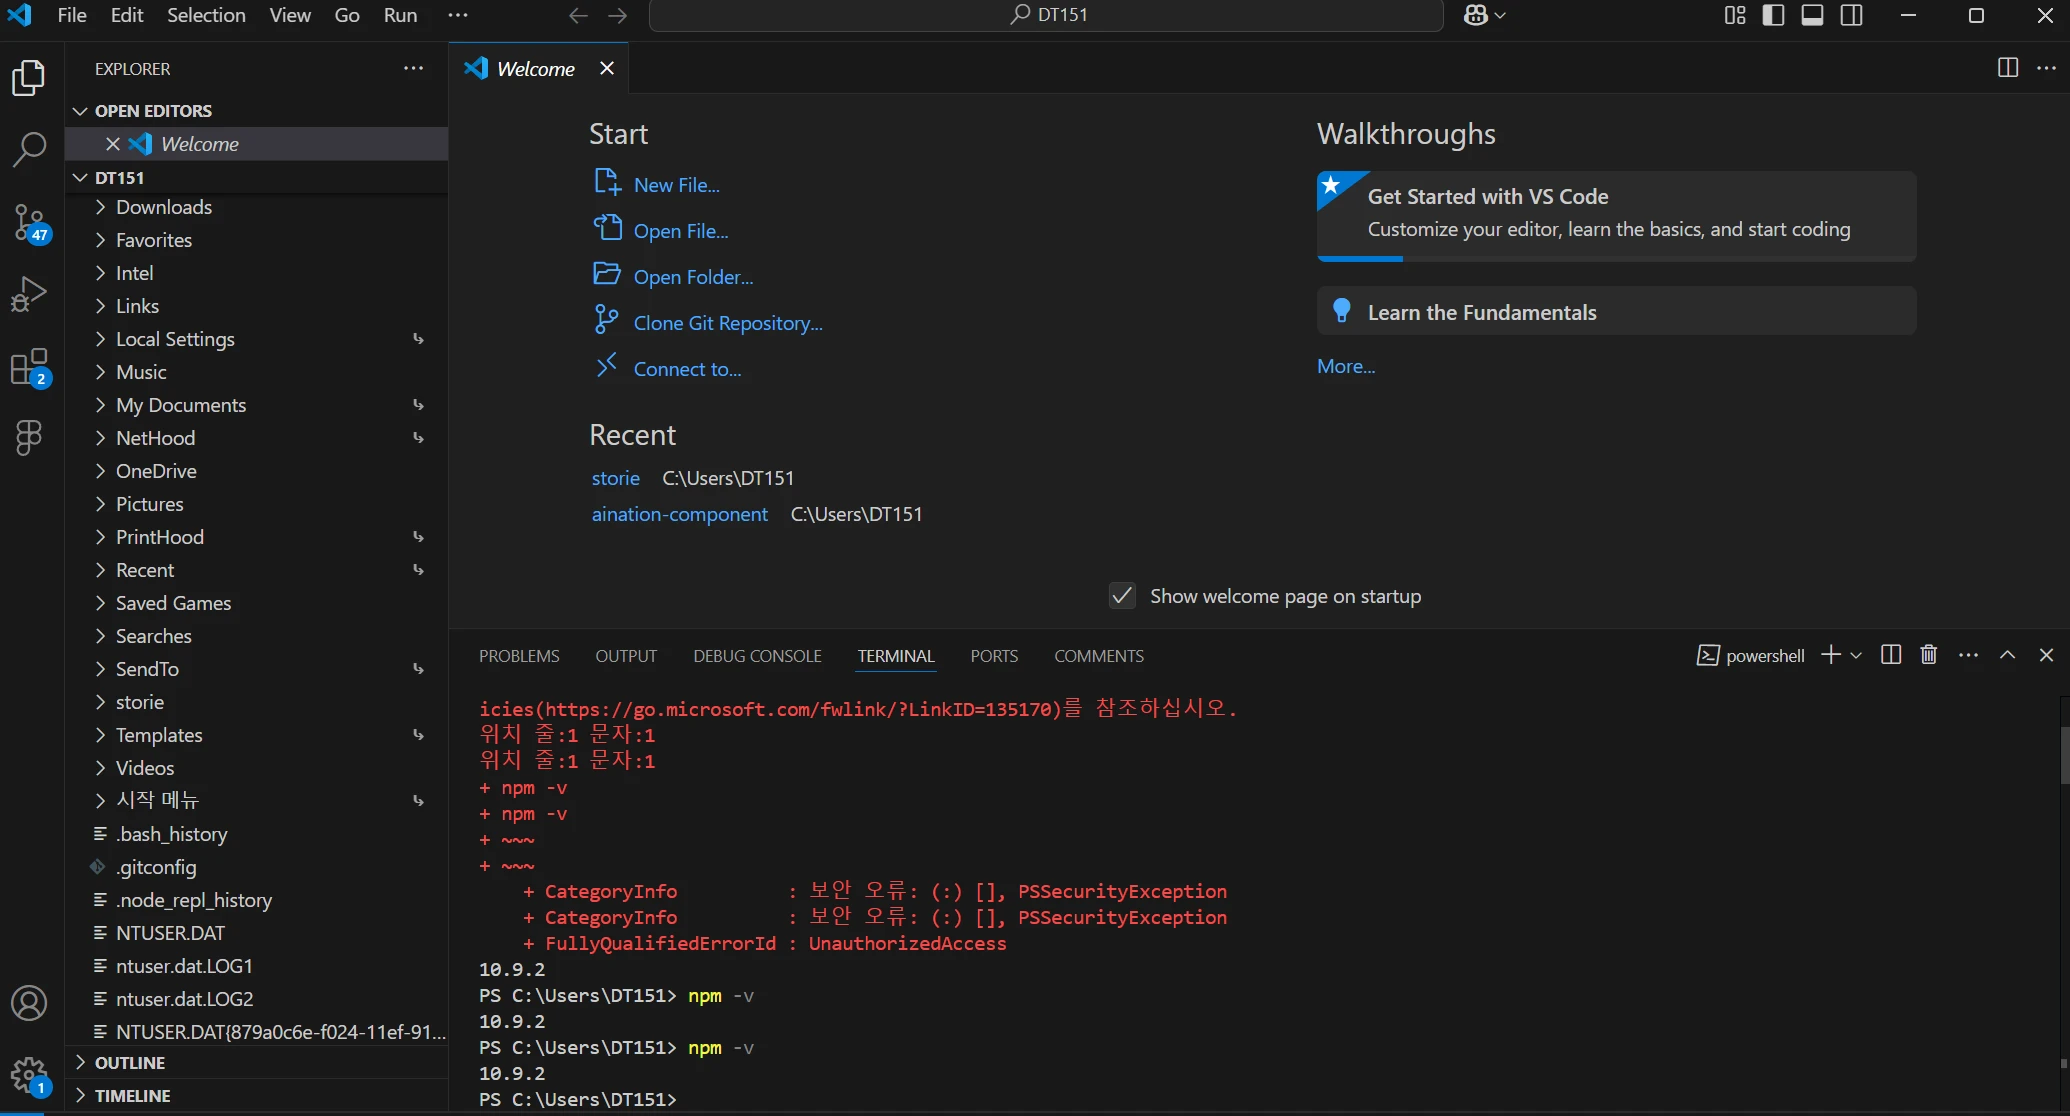Close Welcome in Open Editors list
The height and width of the screenshot is (1116, 2070).
tap(113, 144)
